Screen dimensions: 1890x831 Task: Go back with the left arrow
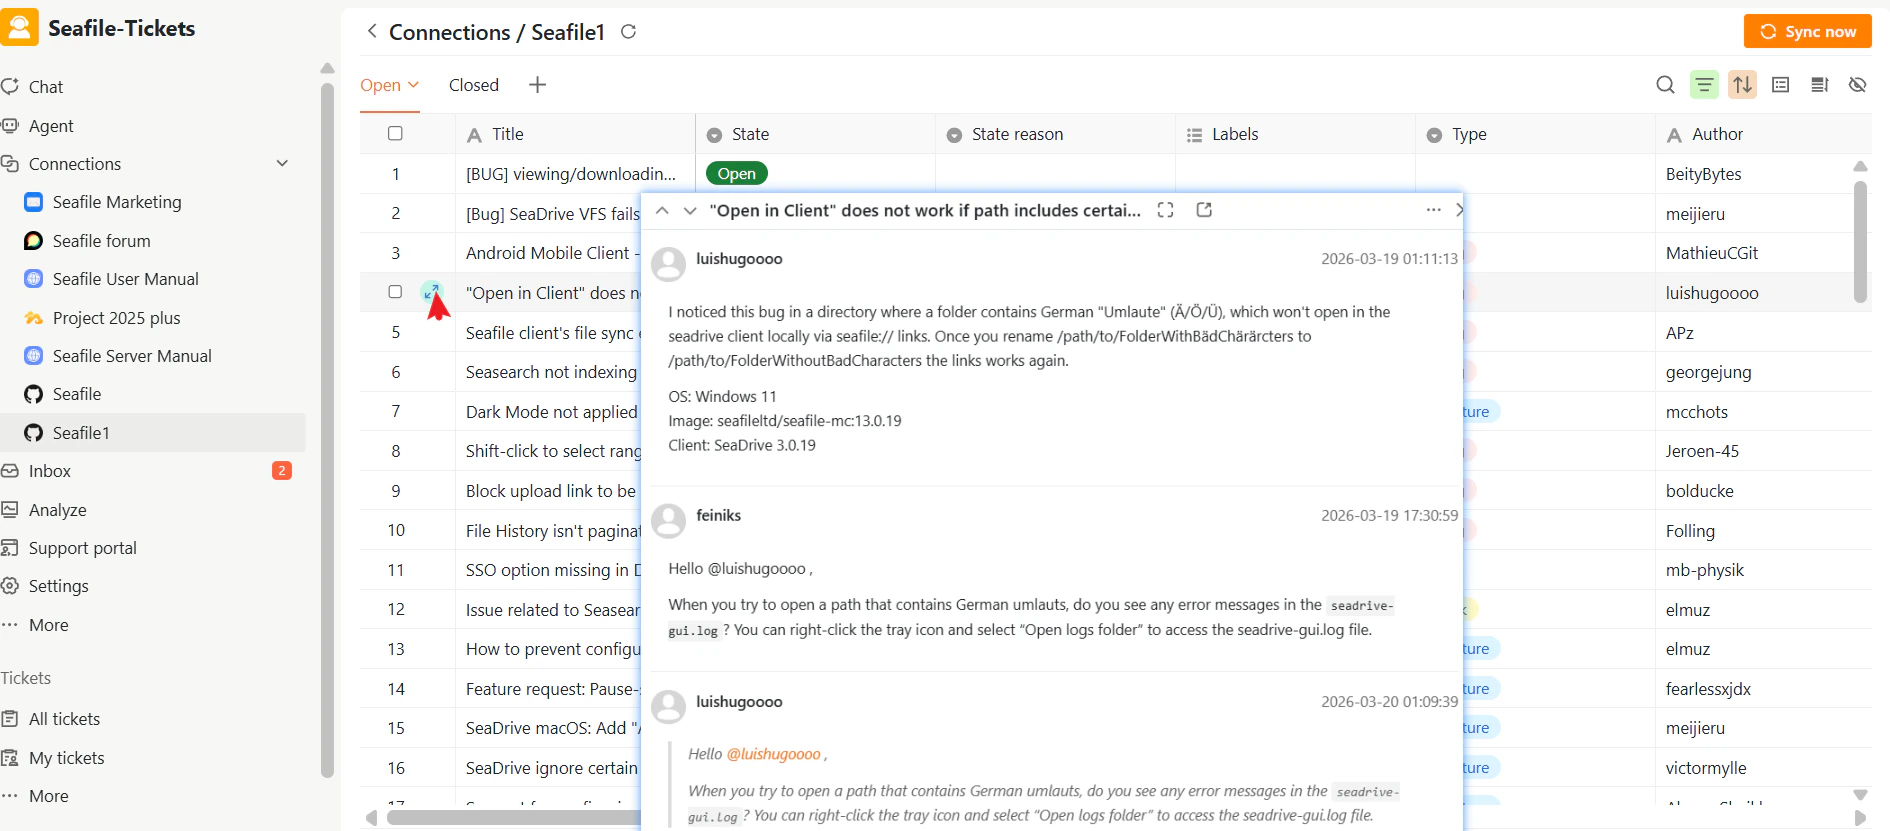pyautogui.click(x=372, y=31)
